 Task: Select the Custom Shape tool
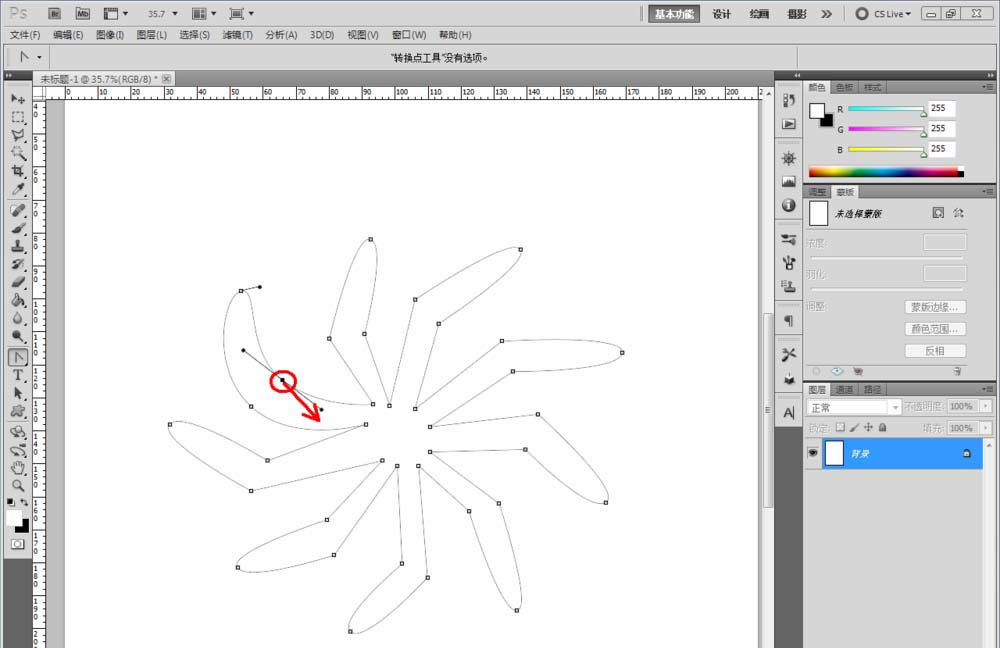18,411
